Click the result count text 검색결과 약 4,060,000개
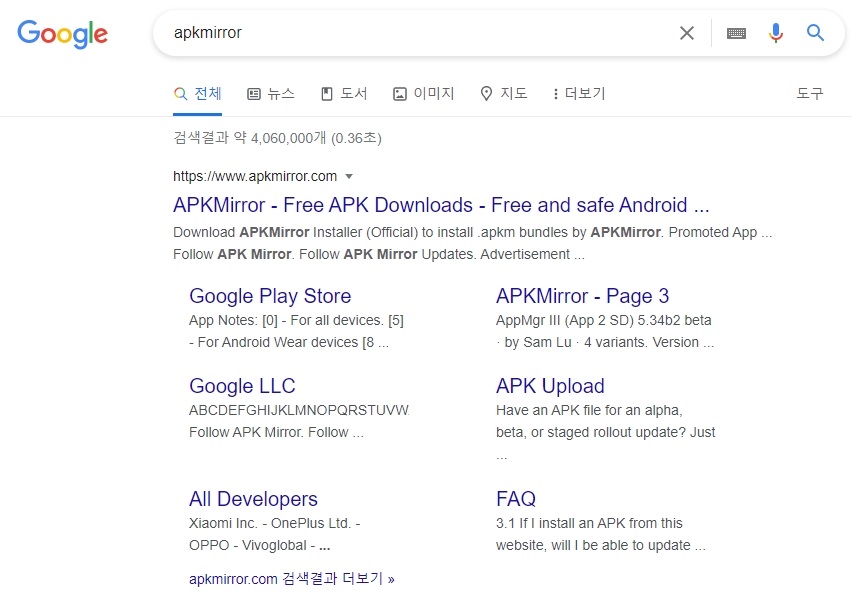Screen dimensions: 852x607 [x=277, y=138]
